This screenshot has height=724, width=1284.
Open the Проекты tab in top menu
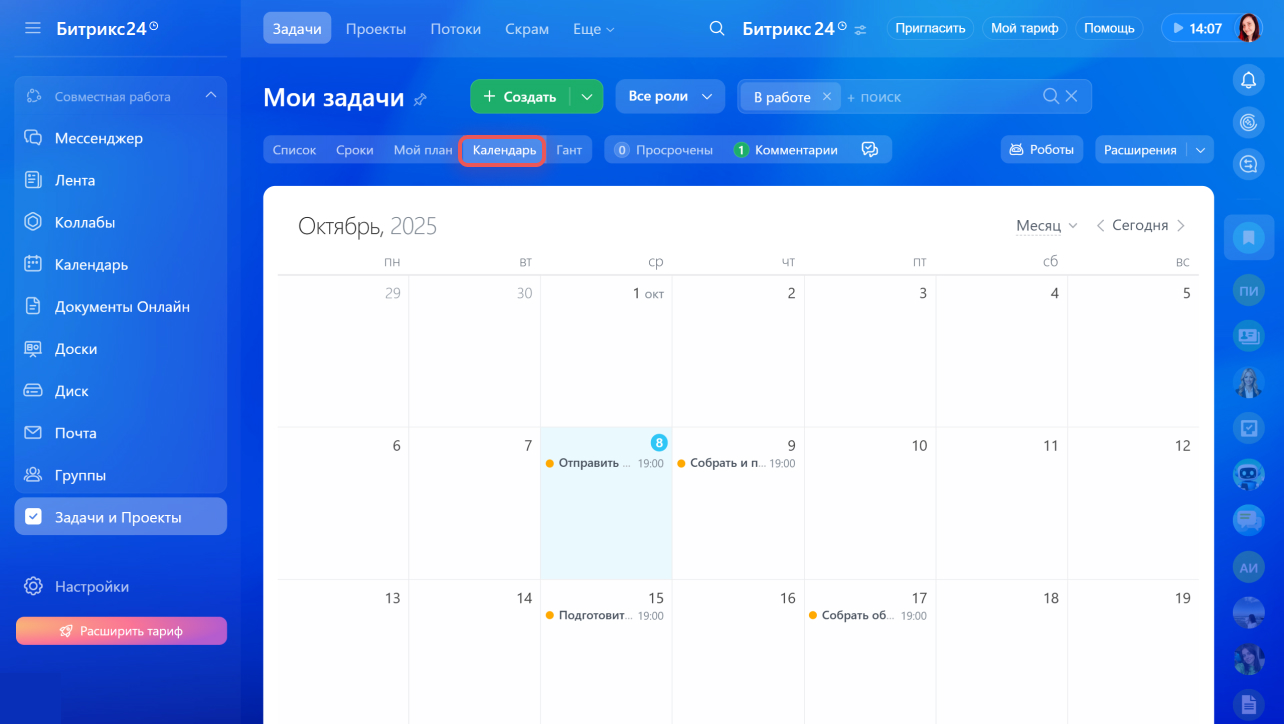click(x=376, y=28)
